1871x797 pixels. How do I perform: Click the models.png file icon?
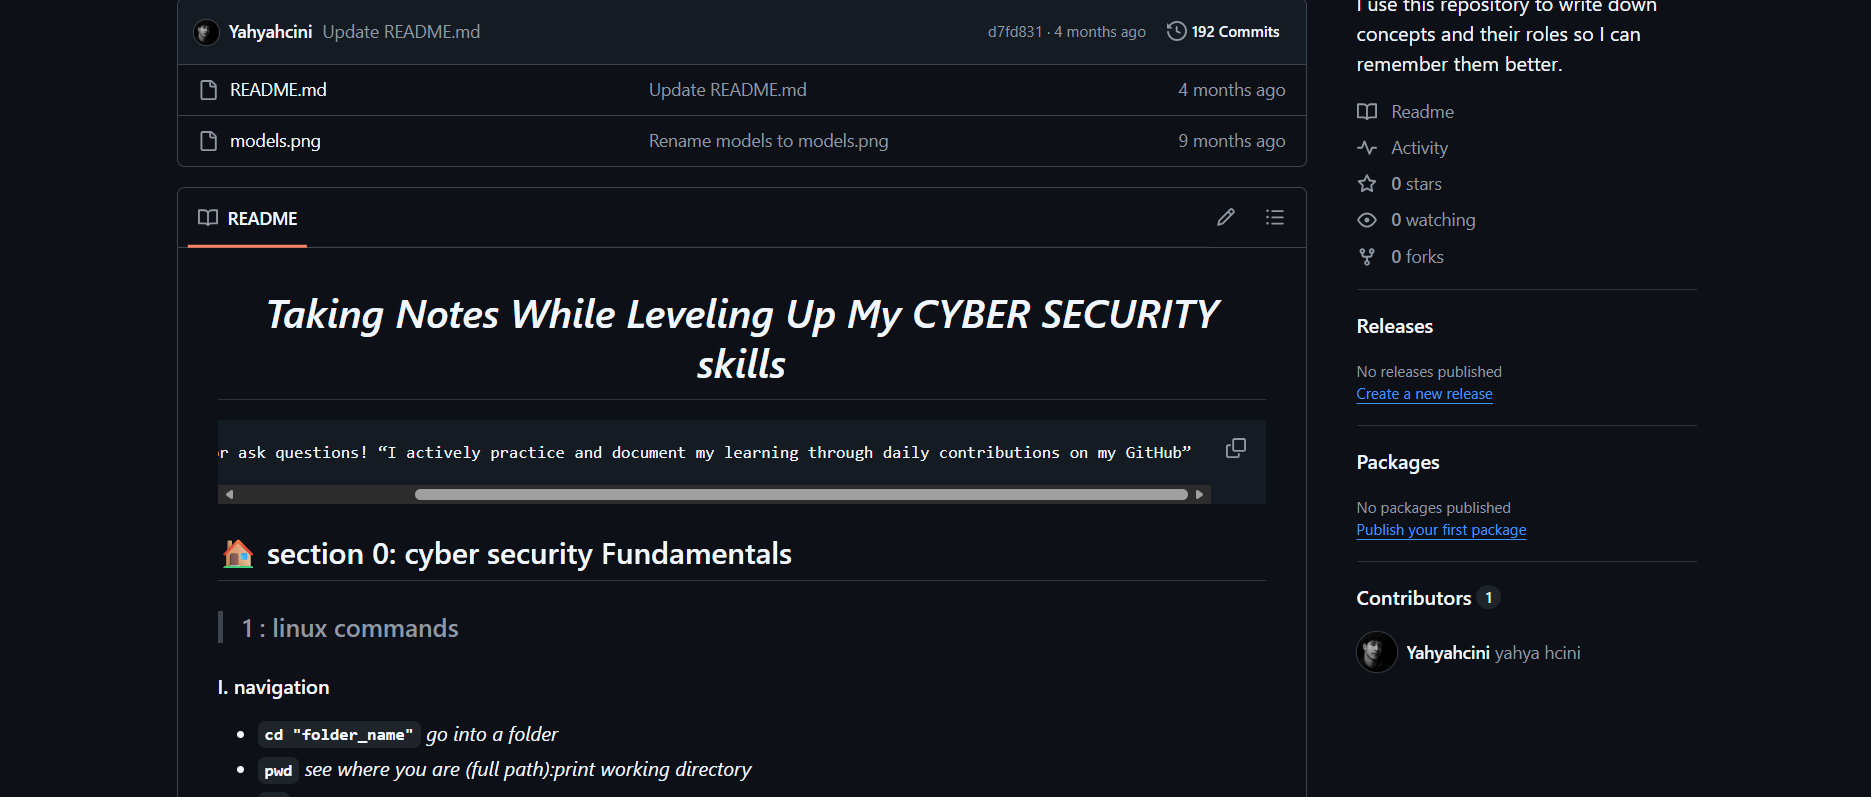coord(208,141)
